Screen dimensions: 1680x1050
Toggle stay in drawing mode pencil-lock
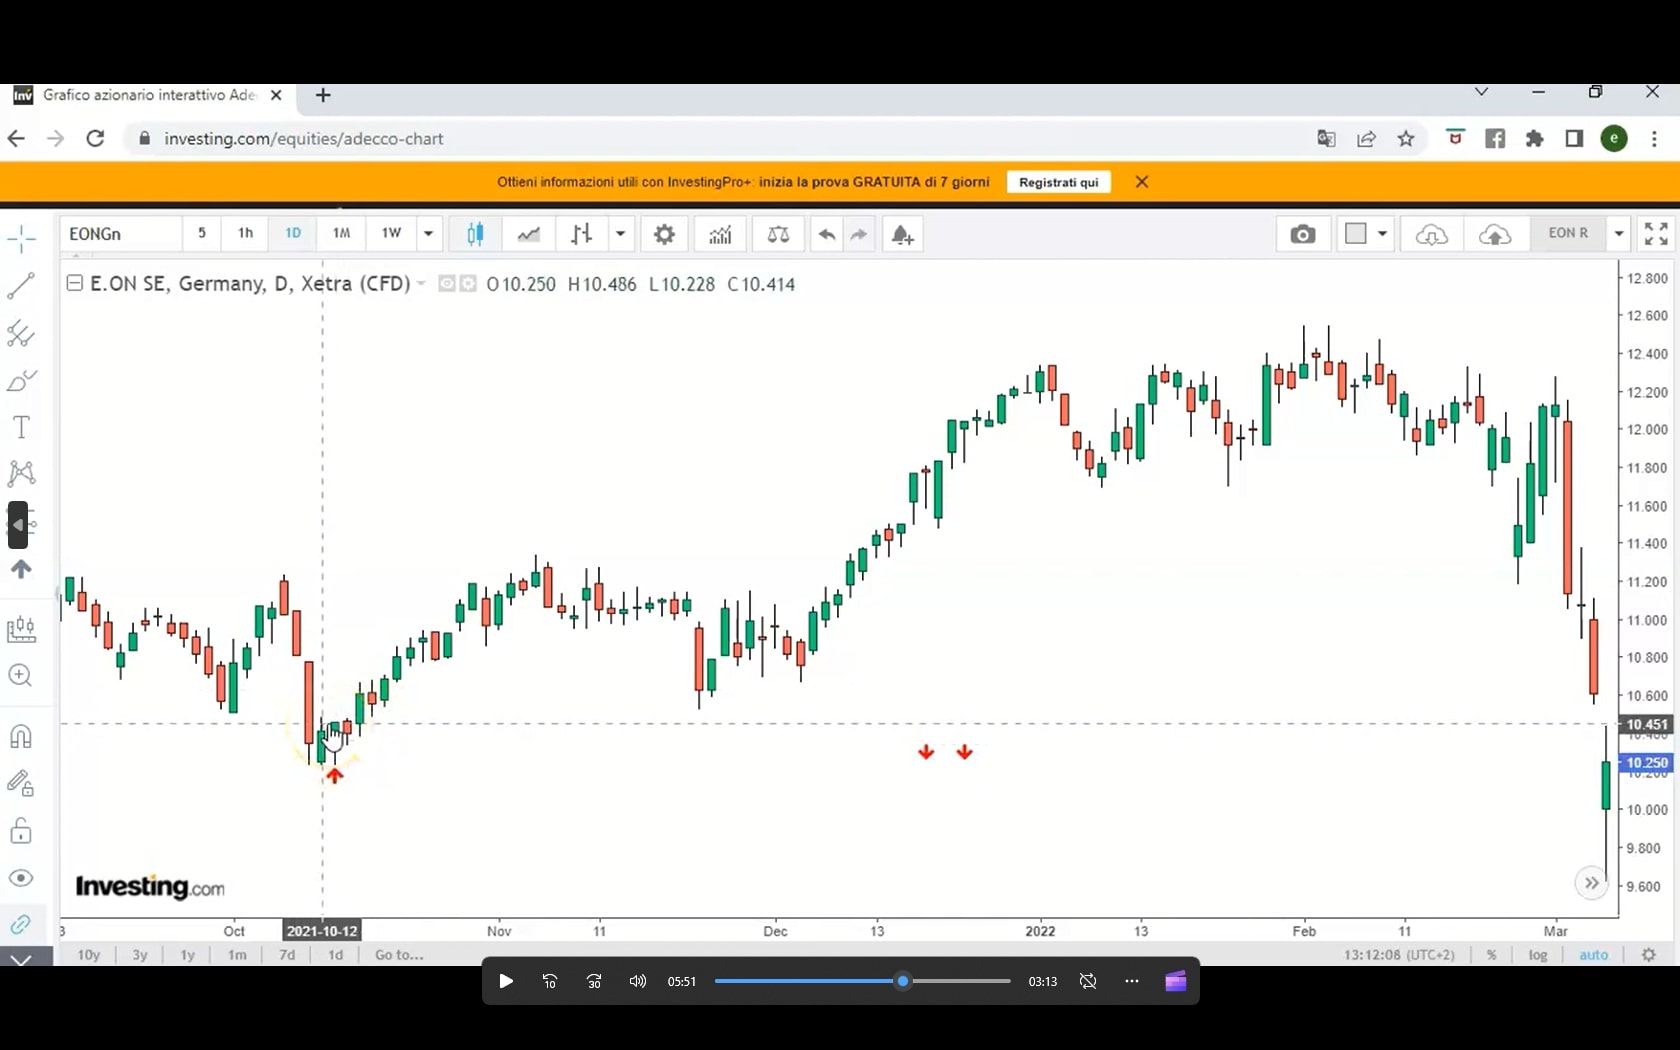click(x=21, y=783)
